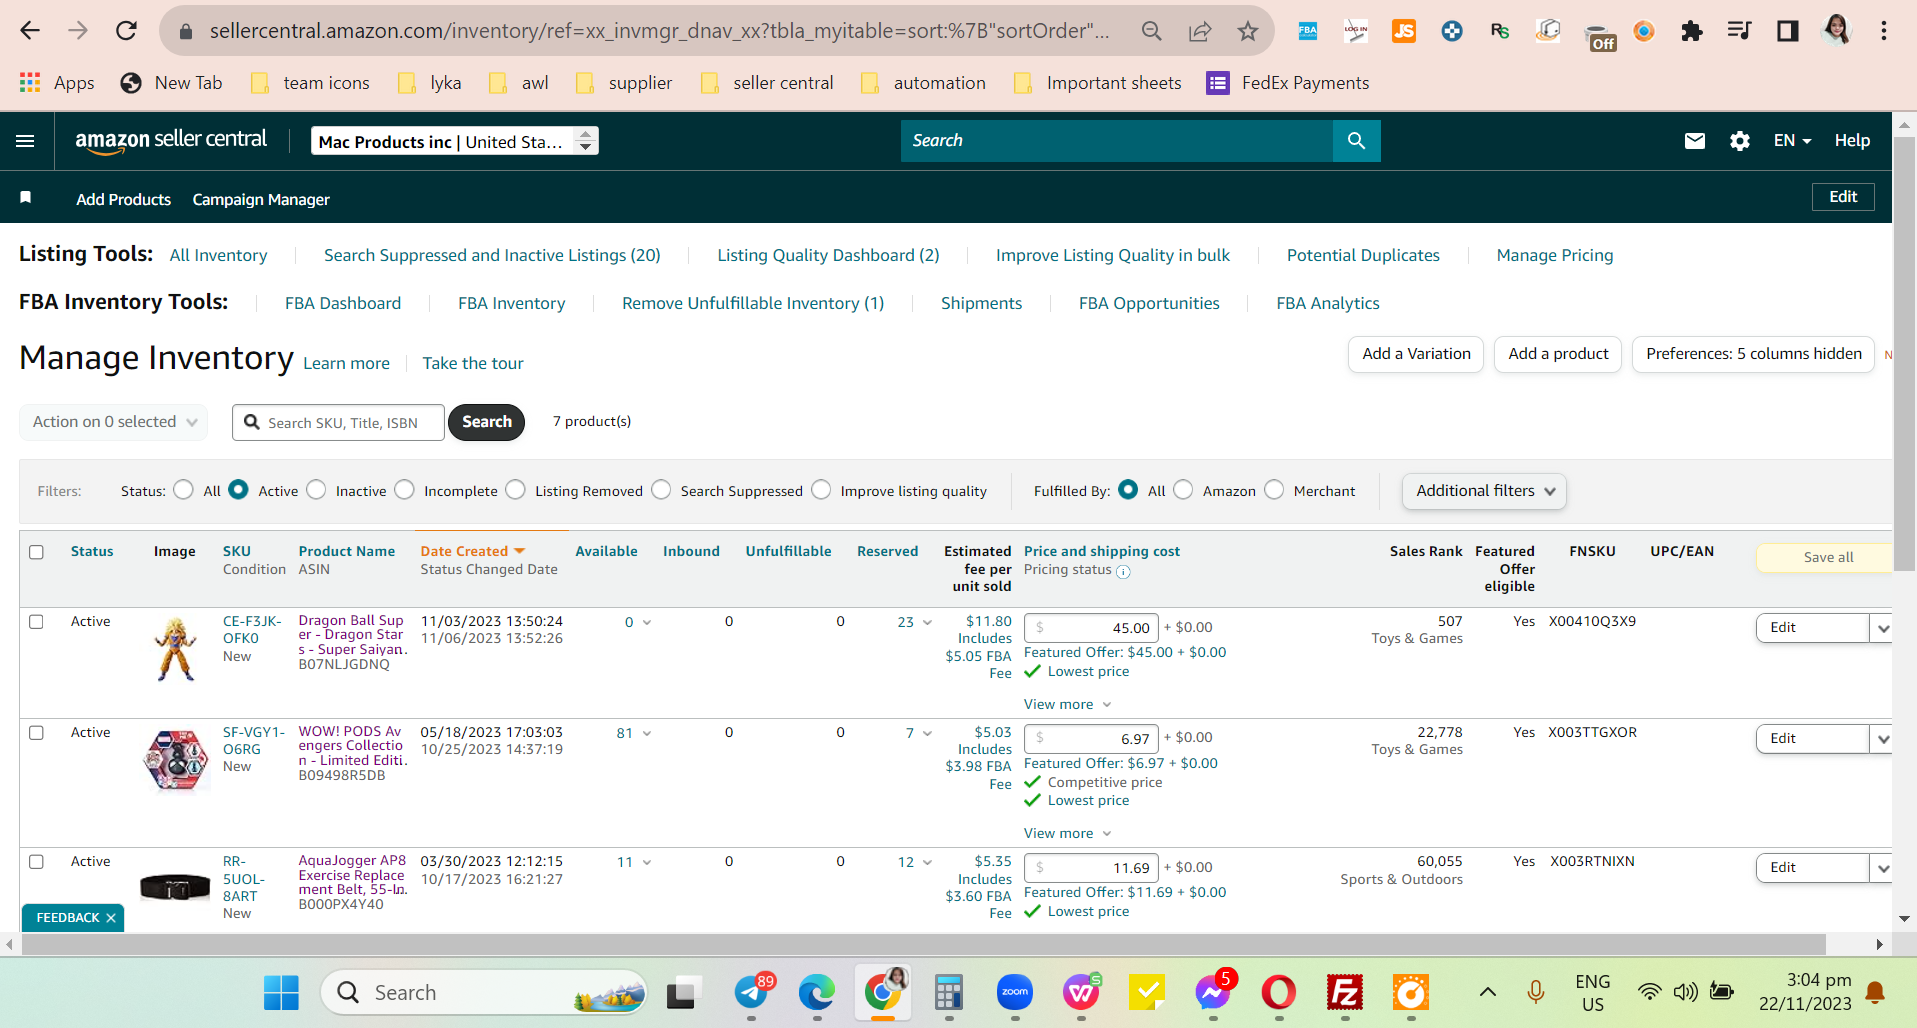Screen dimensions: 1917x1028
Task: Click the Pricing status info icon
Action: 1123,572
